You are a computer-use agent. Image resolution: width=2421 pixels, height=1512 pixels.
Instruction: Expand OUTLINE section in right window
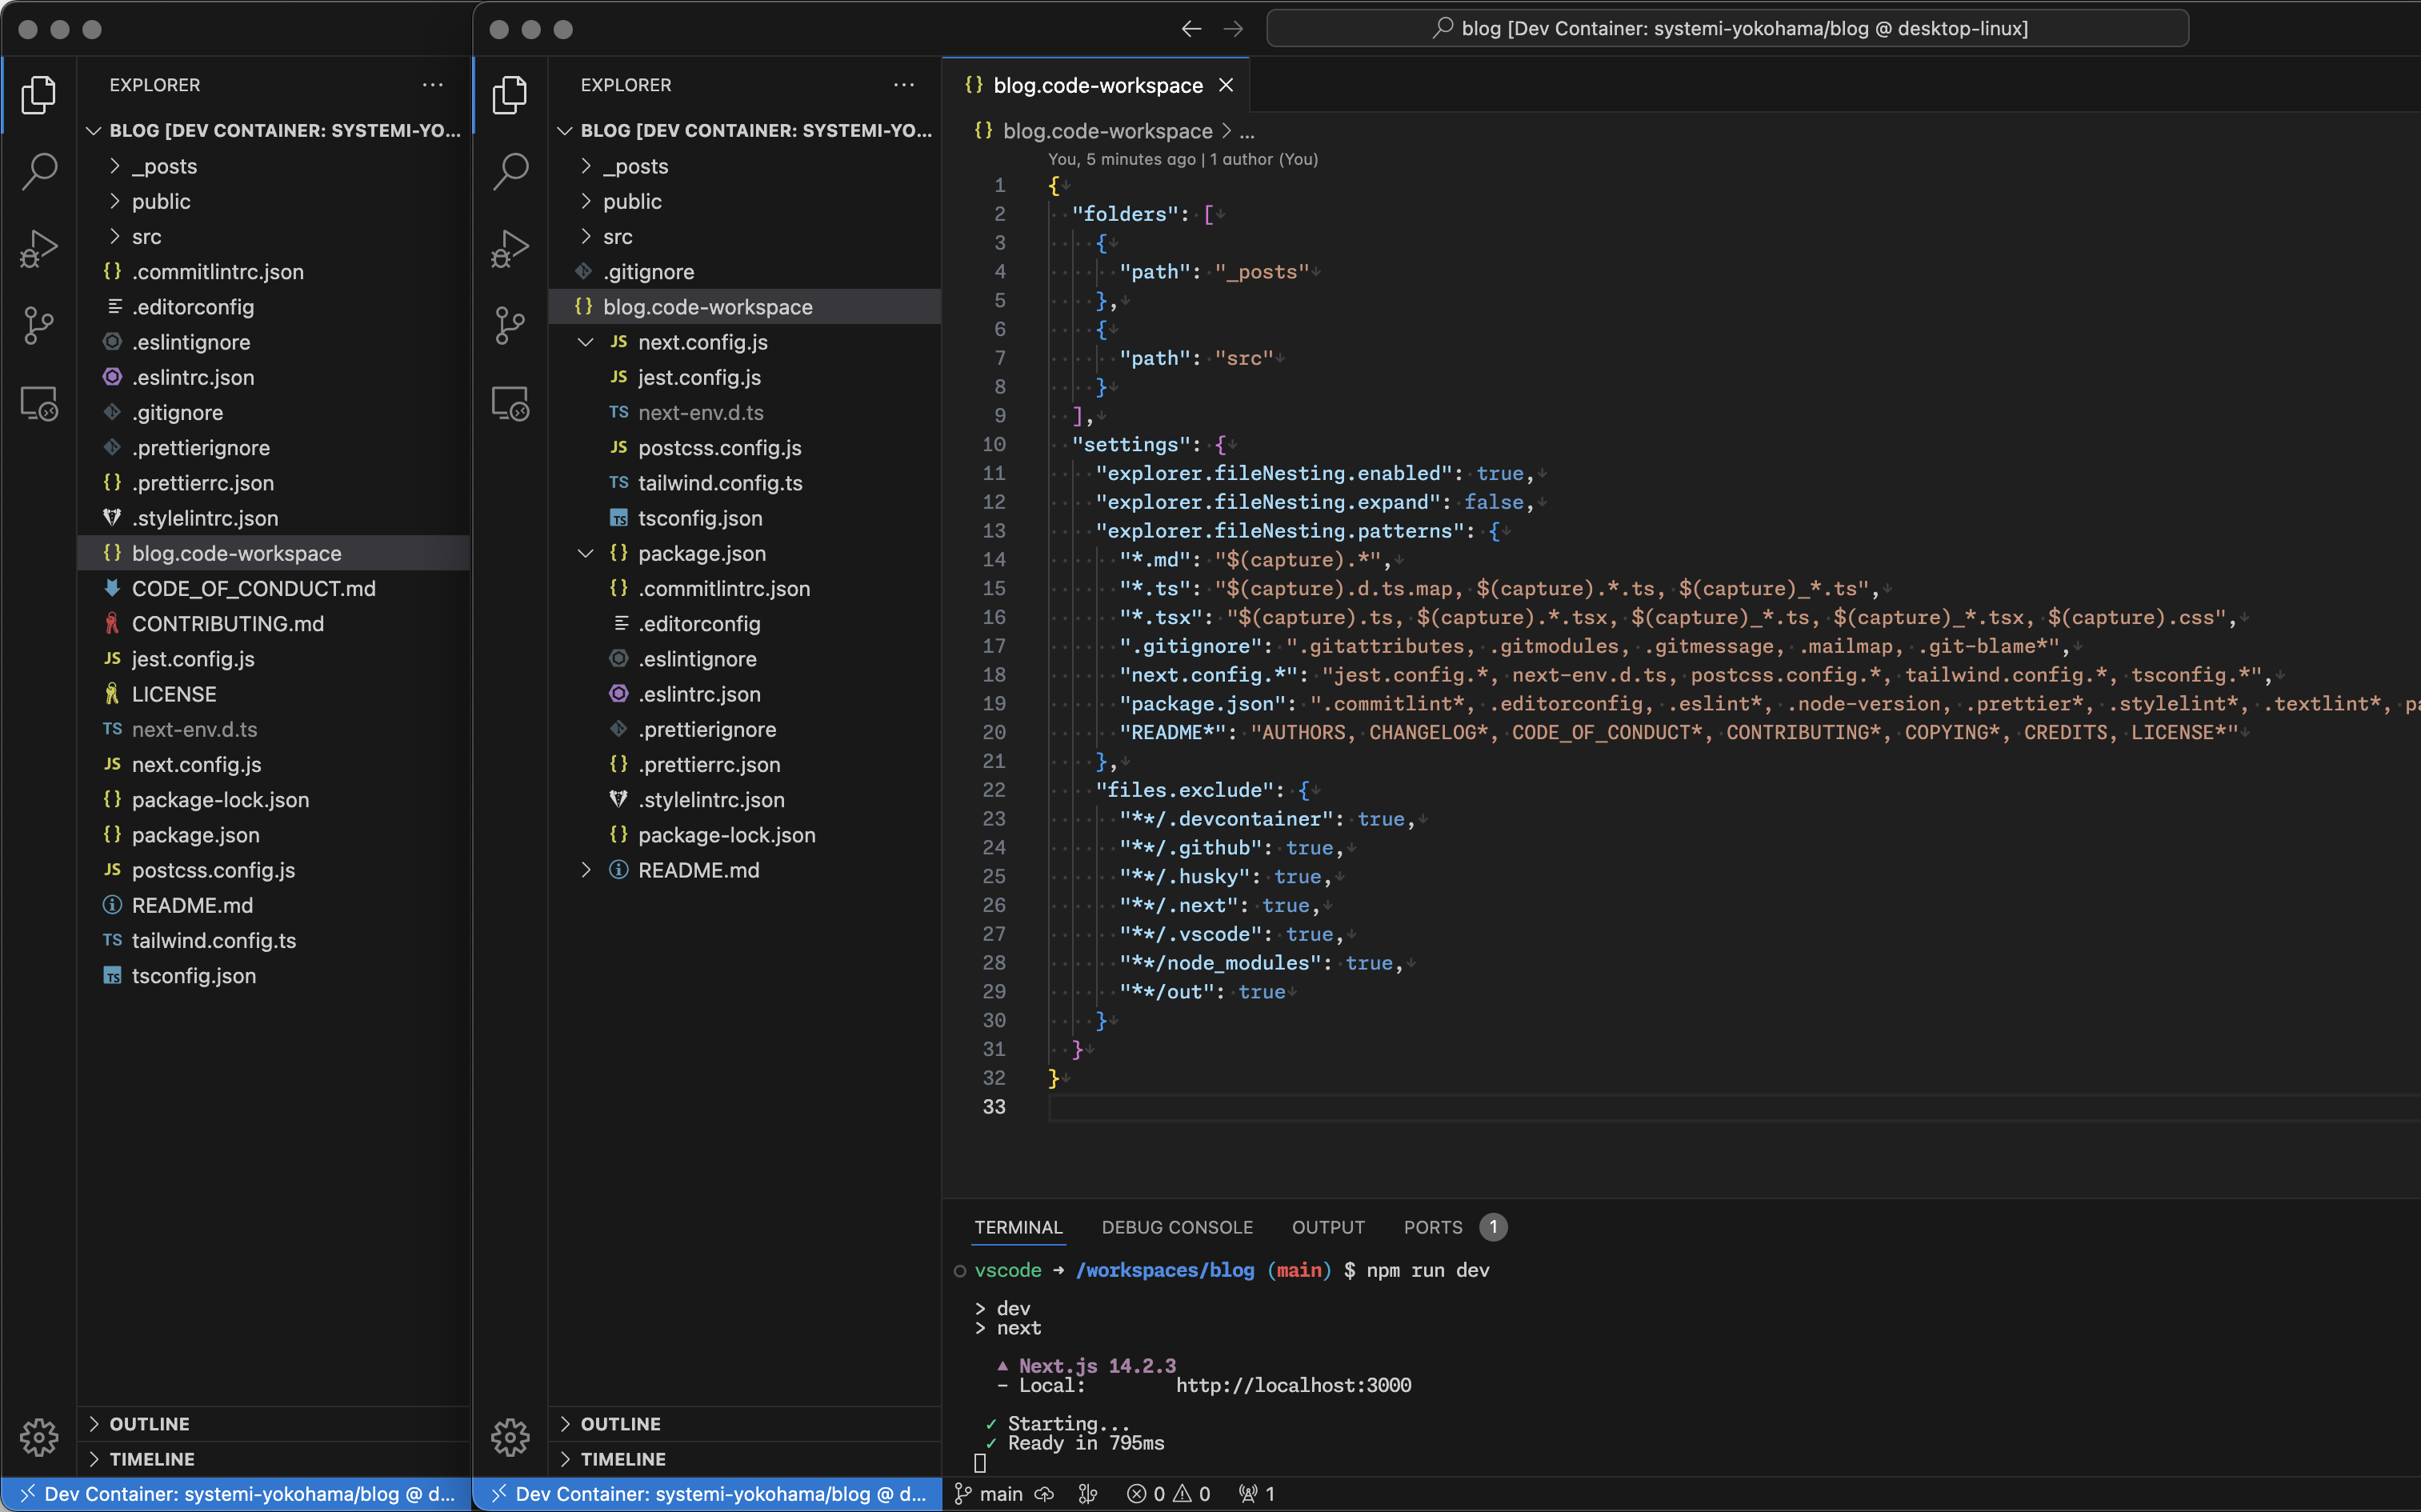point(745,1424)
